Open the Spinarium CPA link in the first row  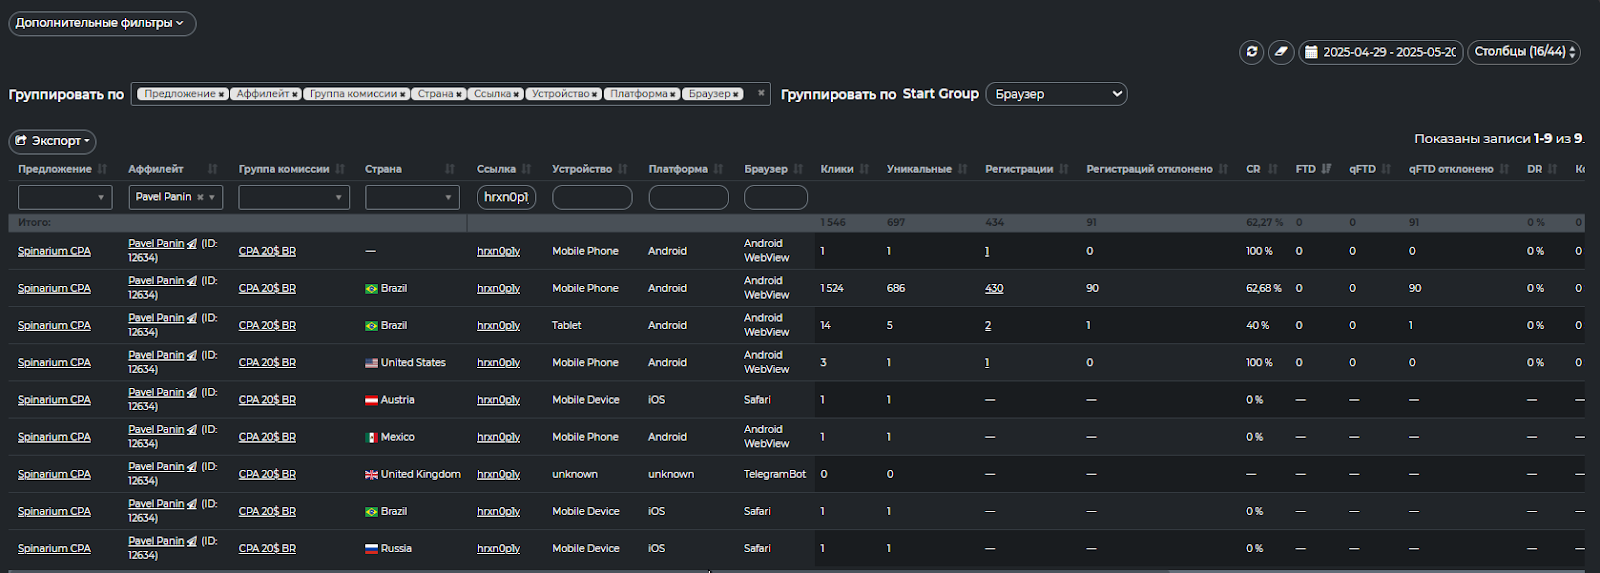pyautogui.click(x=54, y=252)
